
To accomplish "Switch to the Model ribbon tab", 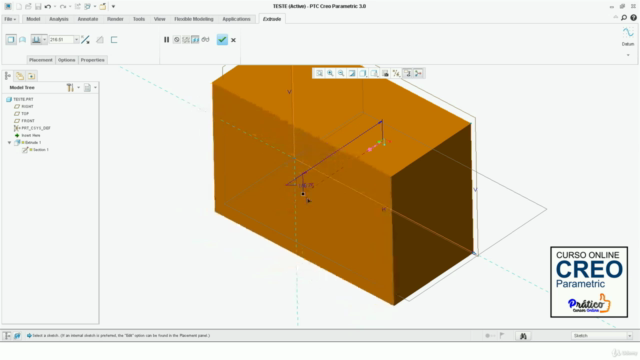I will [x=33, y=19].
